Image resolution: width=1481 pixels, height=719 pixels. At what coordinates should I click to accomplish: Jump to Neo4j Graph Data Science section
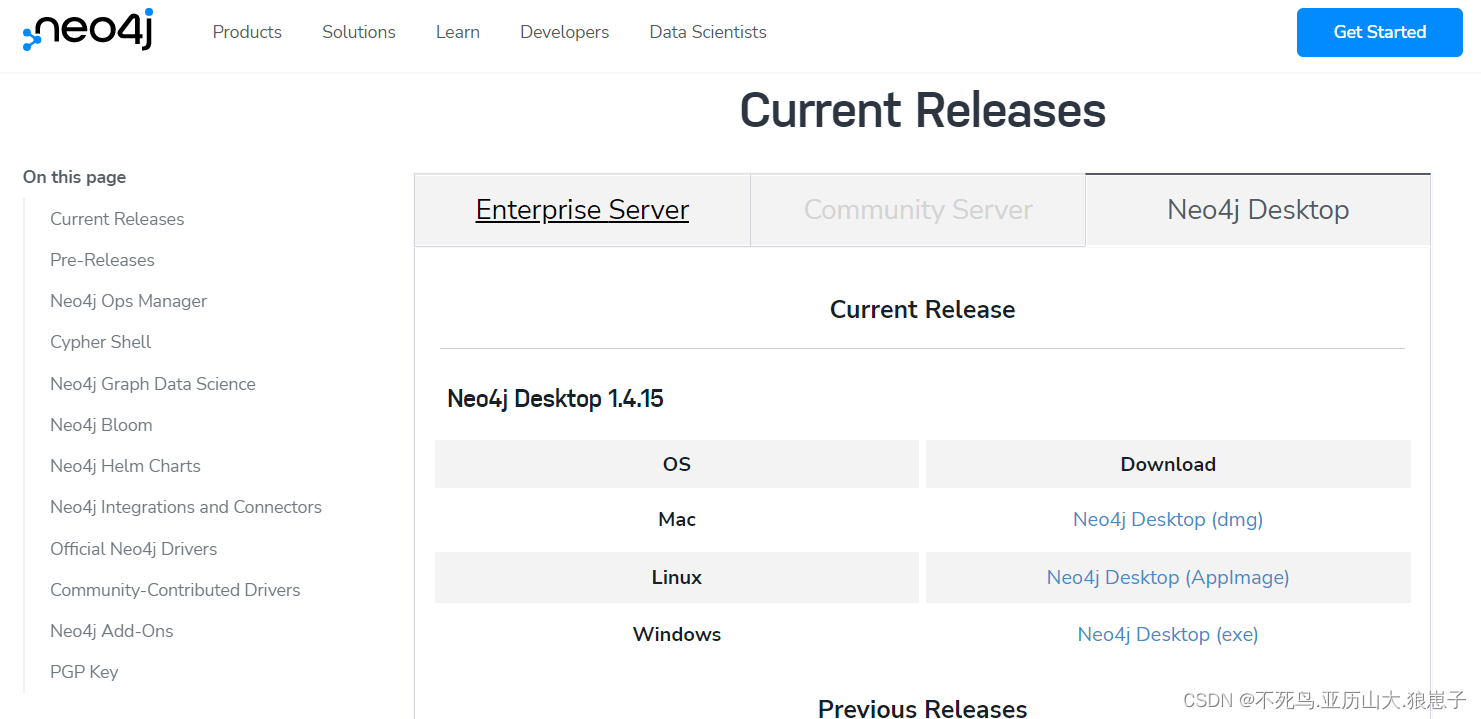pos(152,383)
